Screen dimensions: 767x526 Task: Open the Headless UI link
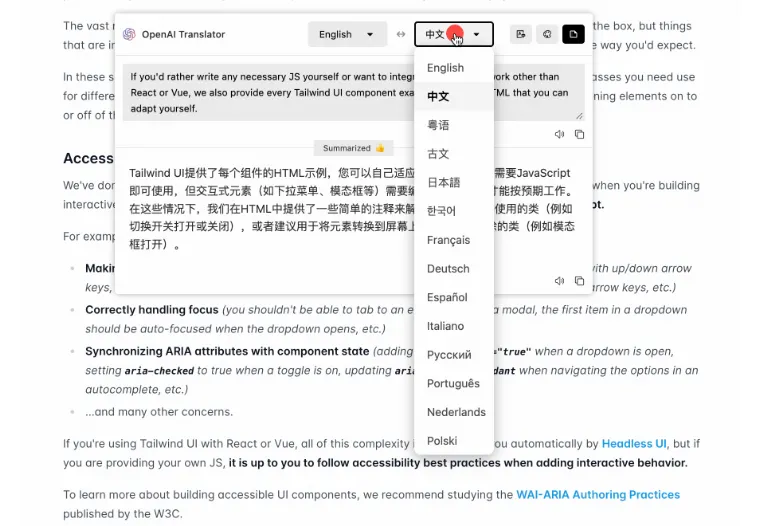(x=633, y=443)
